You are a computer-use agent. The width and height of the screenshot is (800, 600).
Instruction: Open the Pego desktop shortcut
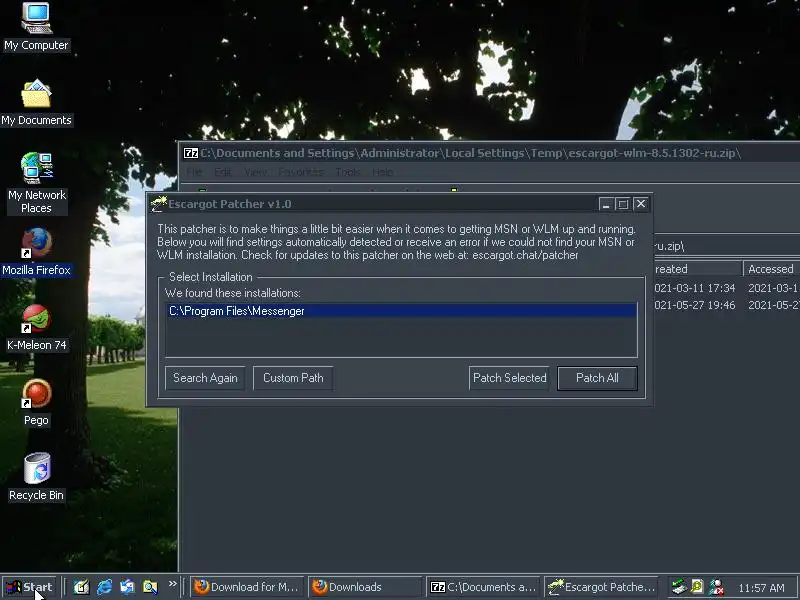[x=36, y=403]
